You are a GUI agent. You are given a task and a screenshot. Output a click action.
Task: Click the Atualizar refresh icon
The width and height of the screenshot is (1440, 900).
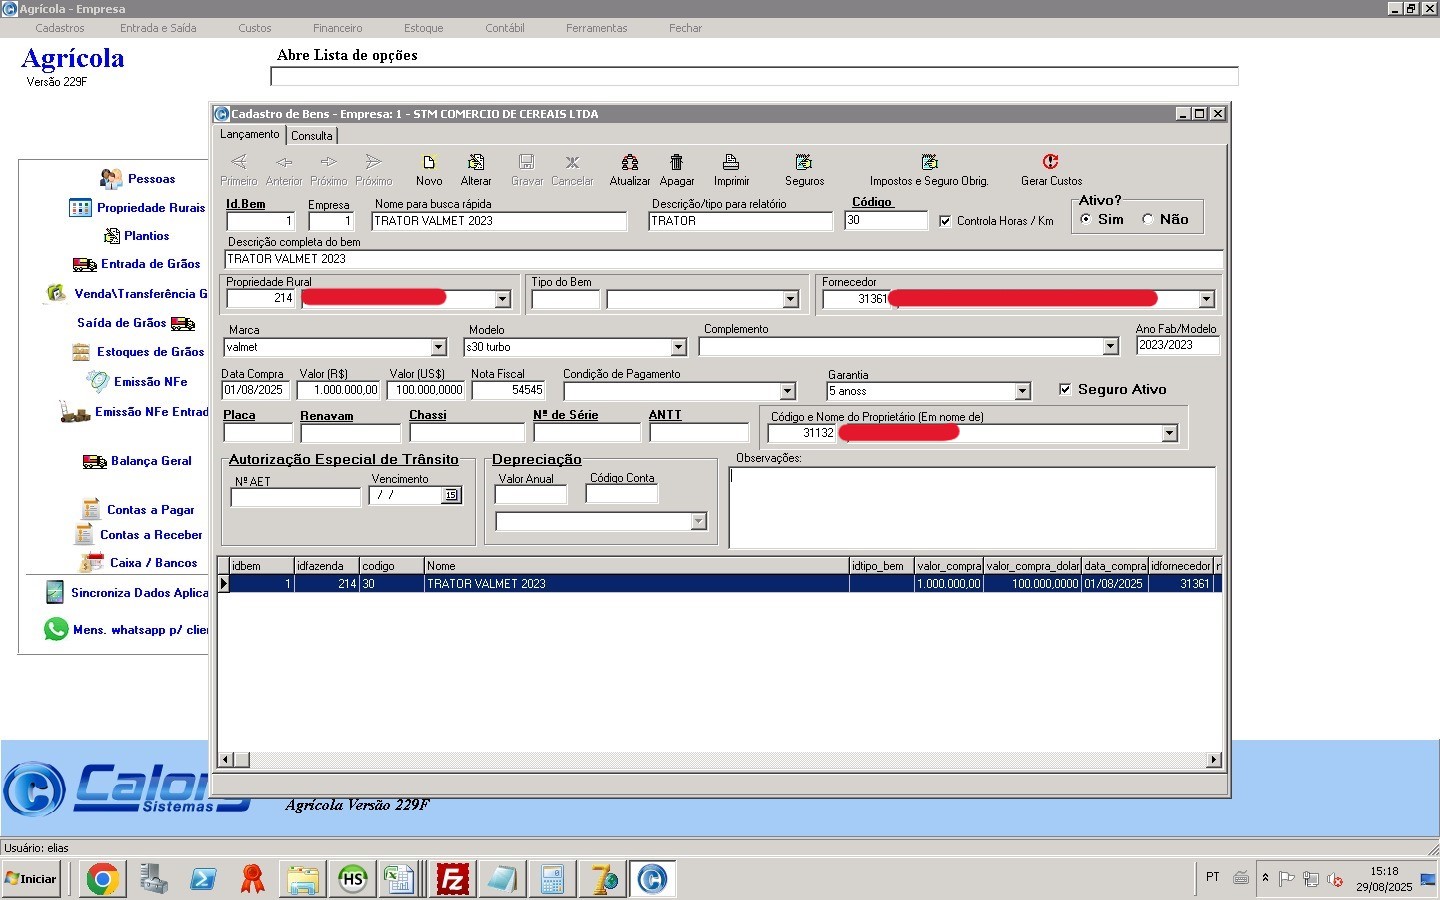pos(630,163)
